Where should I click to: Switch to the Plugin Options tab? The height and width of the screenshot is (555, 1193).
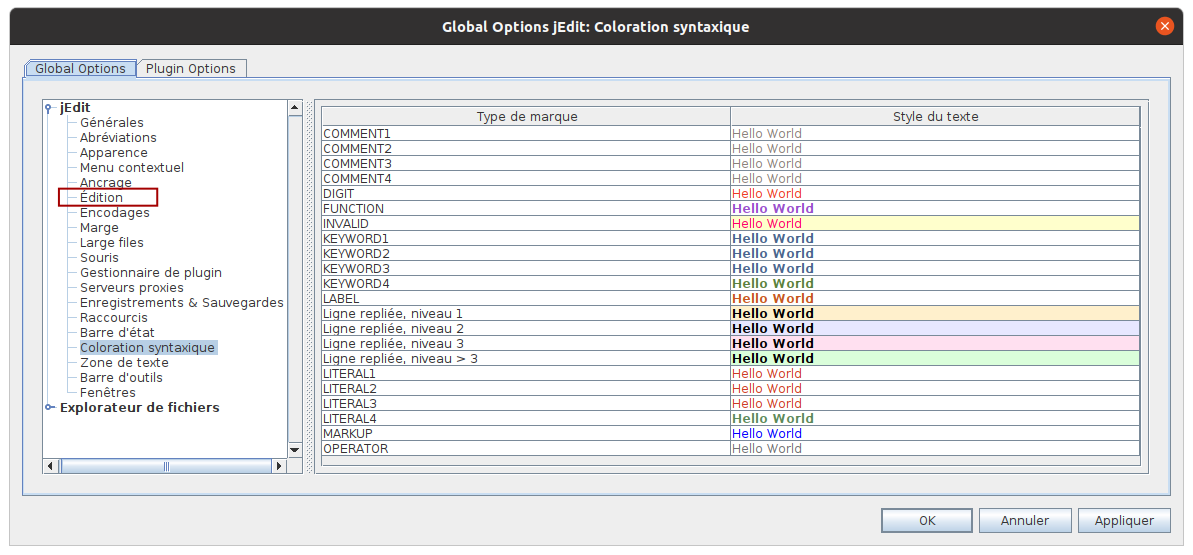191,69
